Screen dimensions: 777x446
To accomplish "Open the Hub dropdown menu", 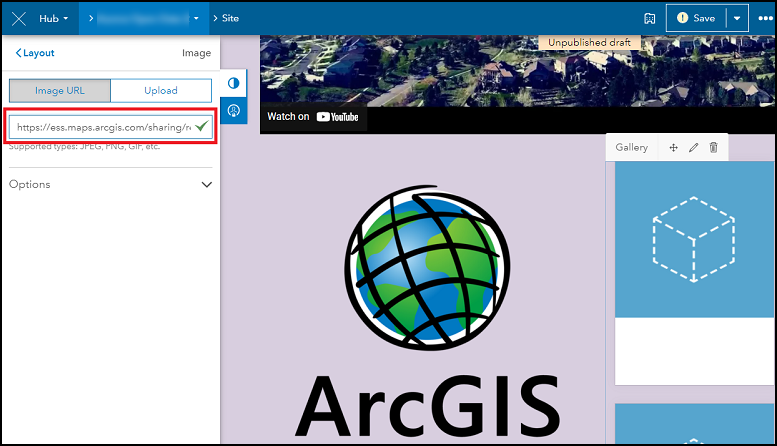I will click(x=54, y=18).
